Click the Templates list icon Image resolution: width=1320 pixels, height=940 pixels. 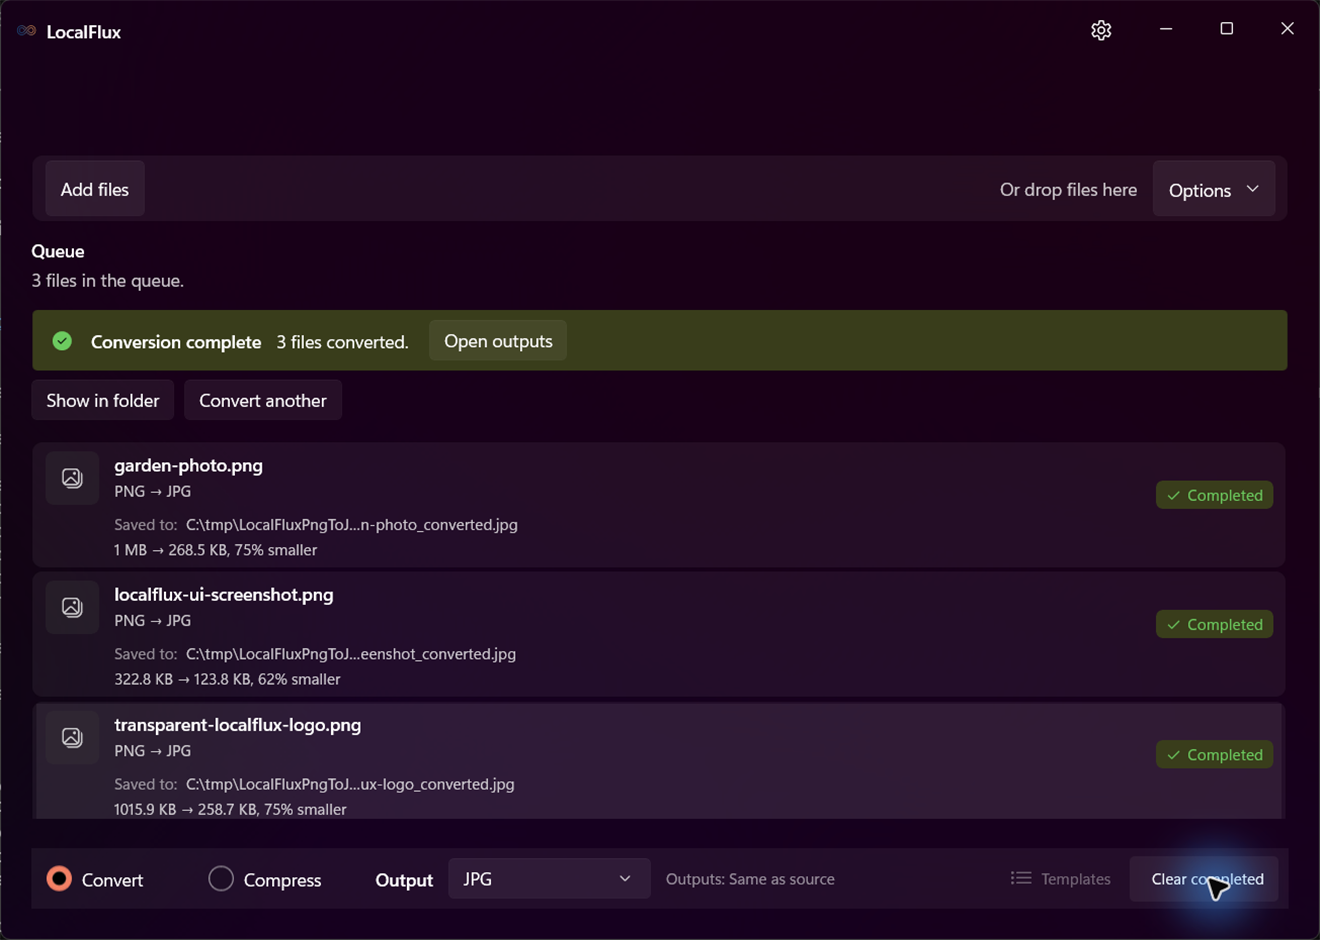[x=1021, y=878]
